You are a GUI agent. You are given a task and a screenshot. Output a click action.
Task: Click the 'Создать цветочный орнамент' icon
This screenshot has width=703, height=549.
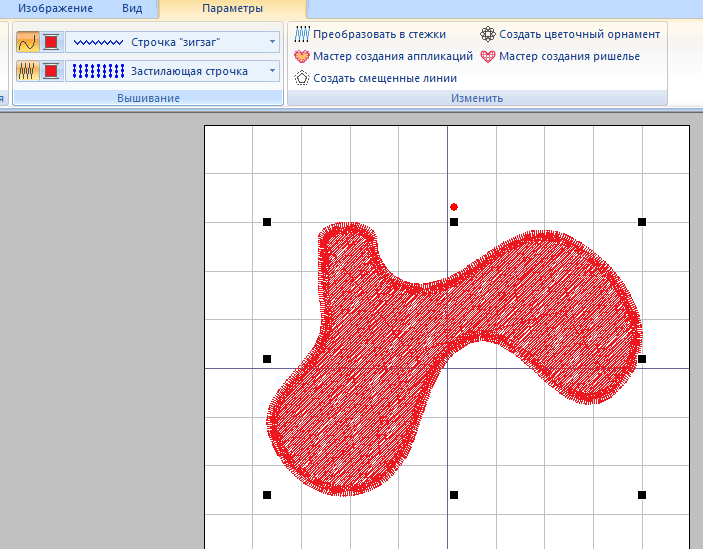(x=488, y=34)
